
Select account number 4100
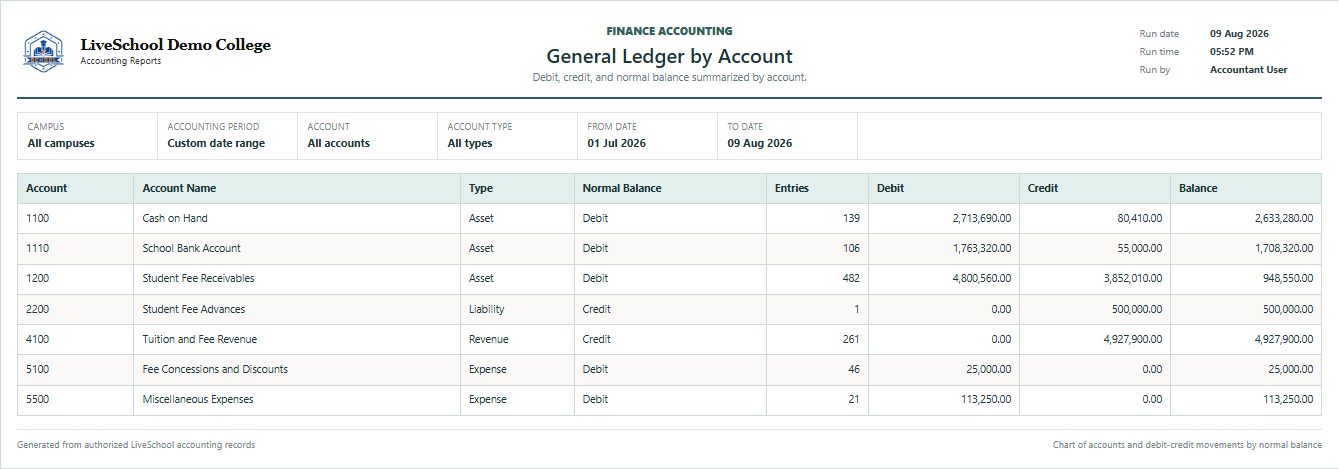click(39, 339)
